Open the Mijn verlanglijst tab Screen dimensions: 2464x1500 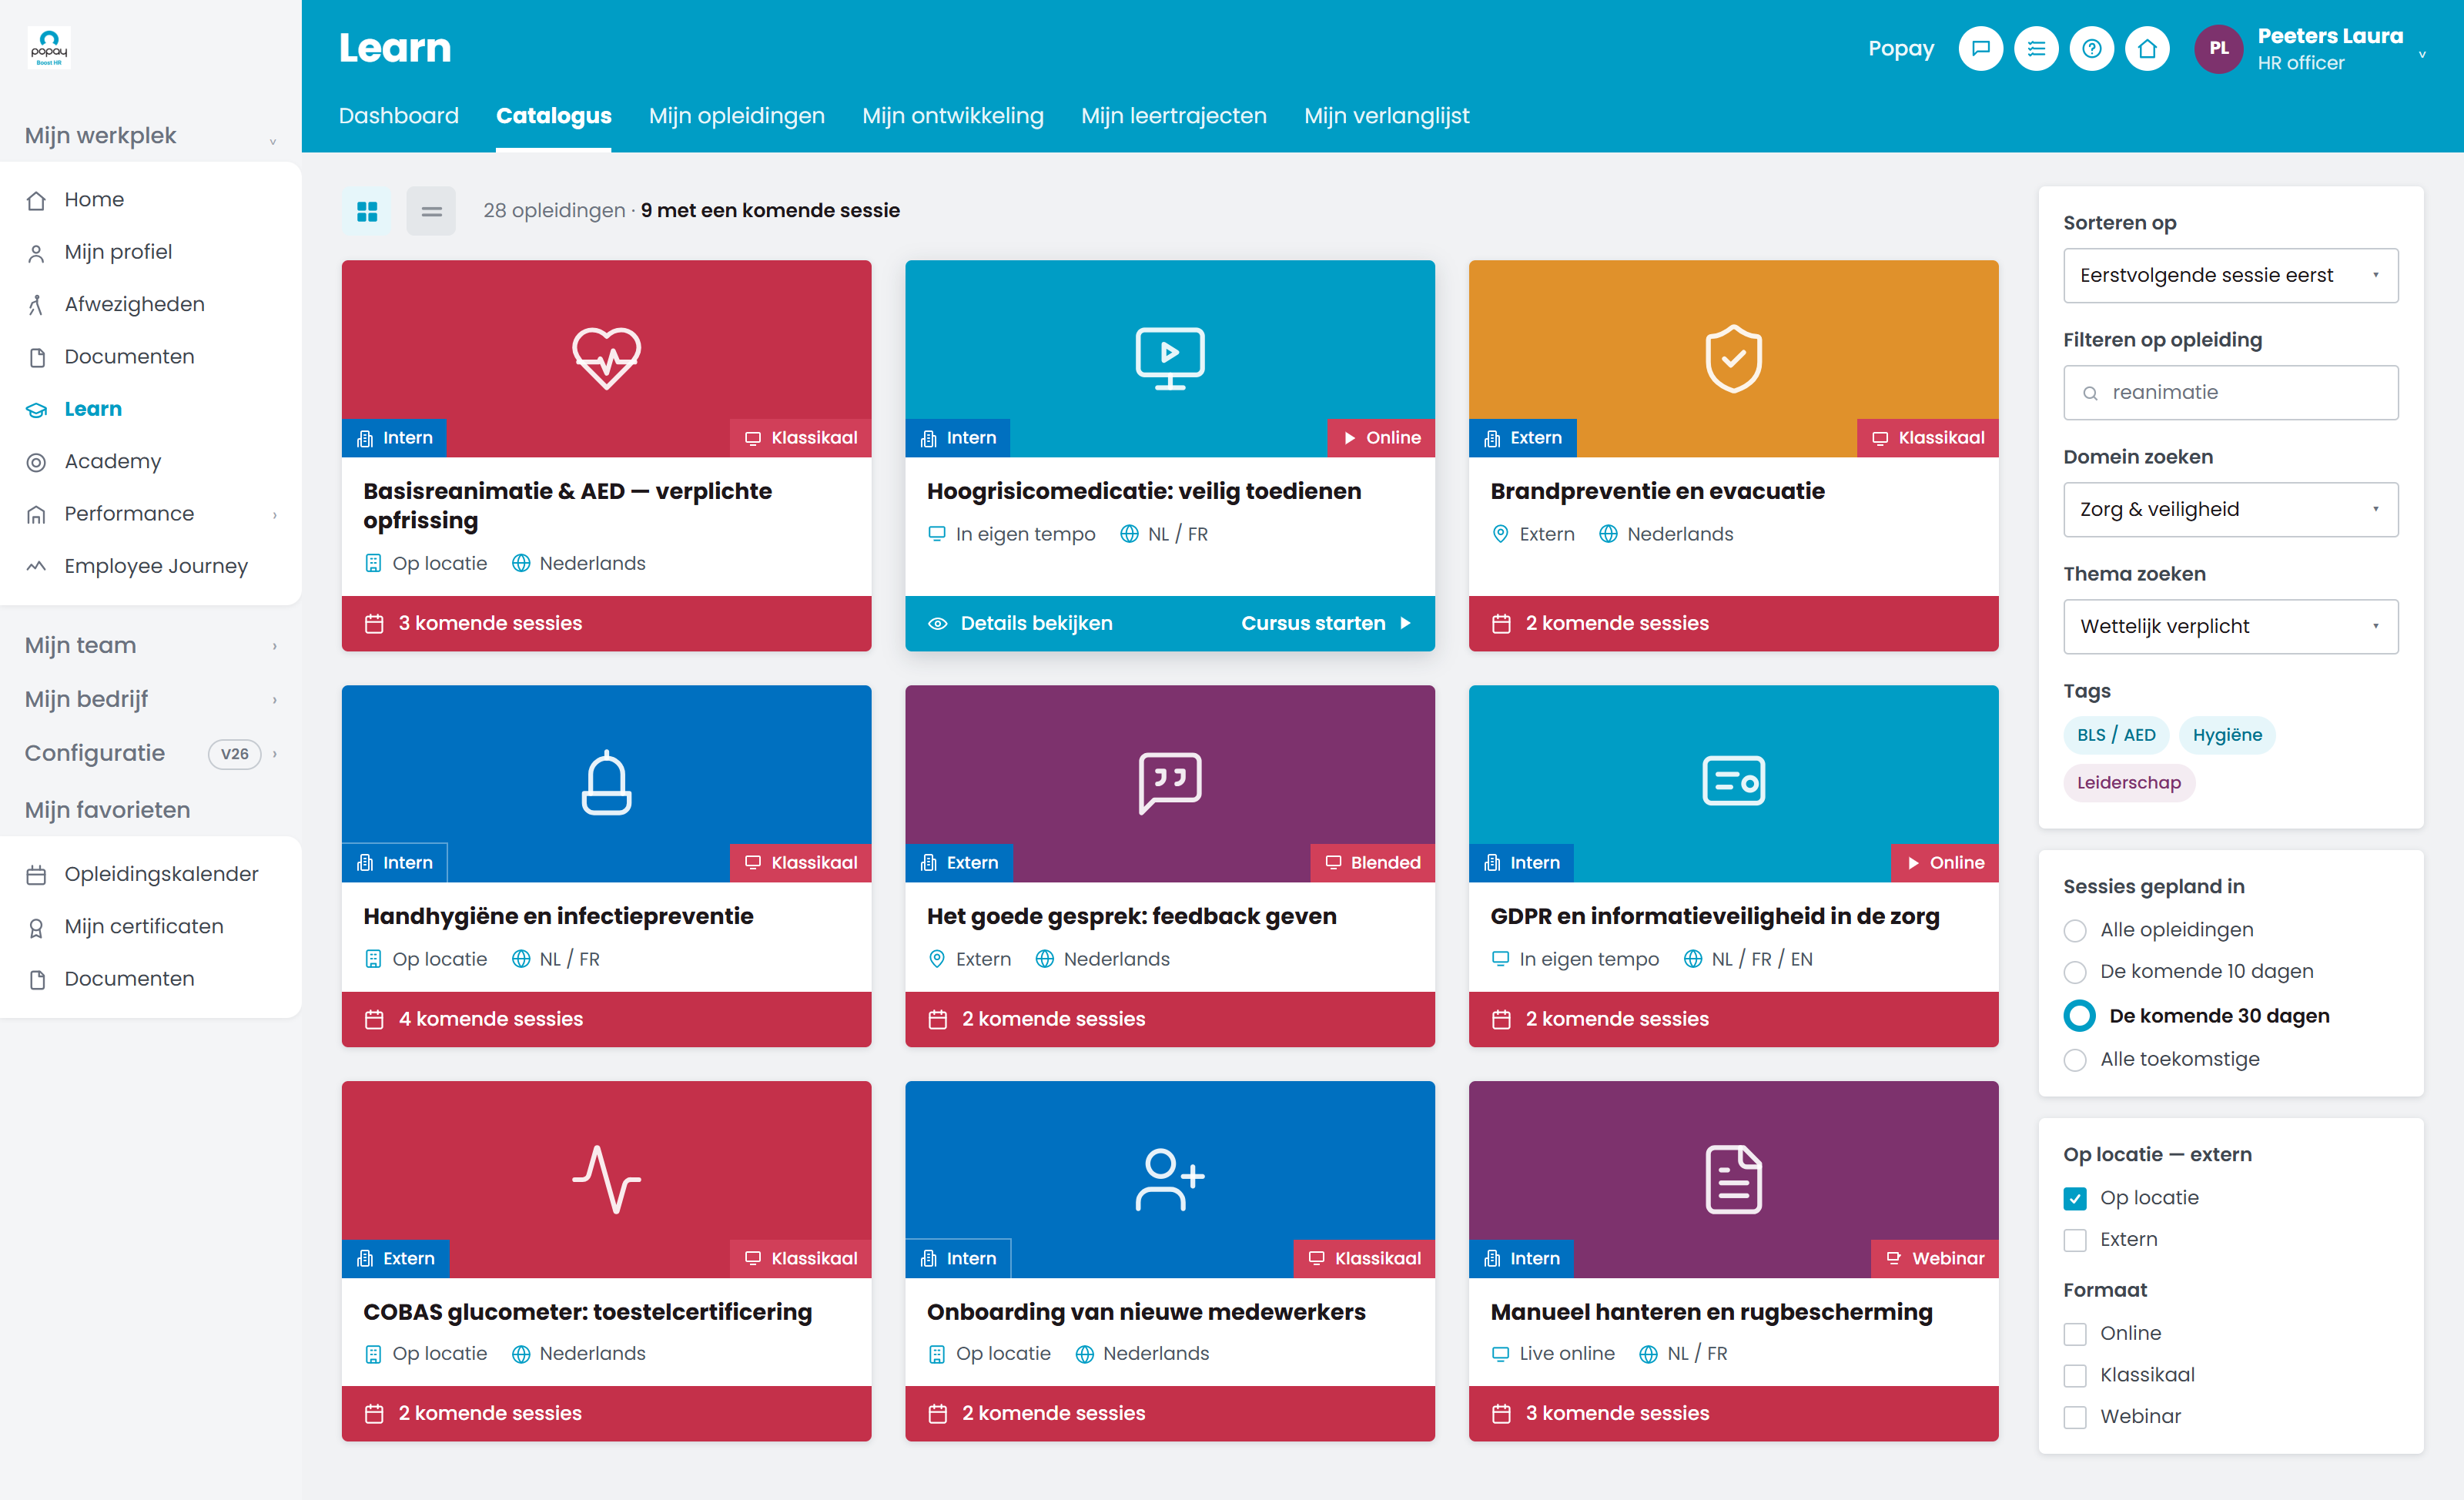click(x=1386, y=116)
